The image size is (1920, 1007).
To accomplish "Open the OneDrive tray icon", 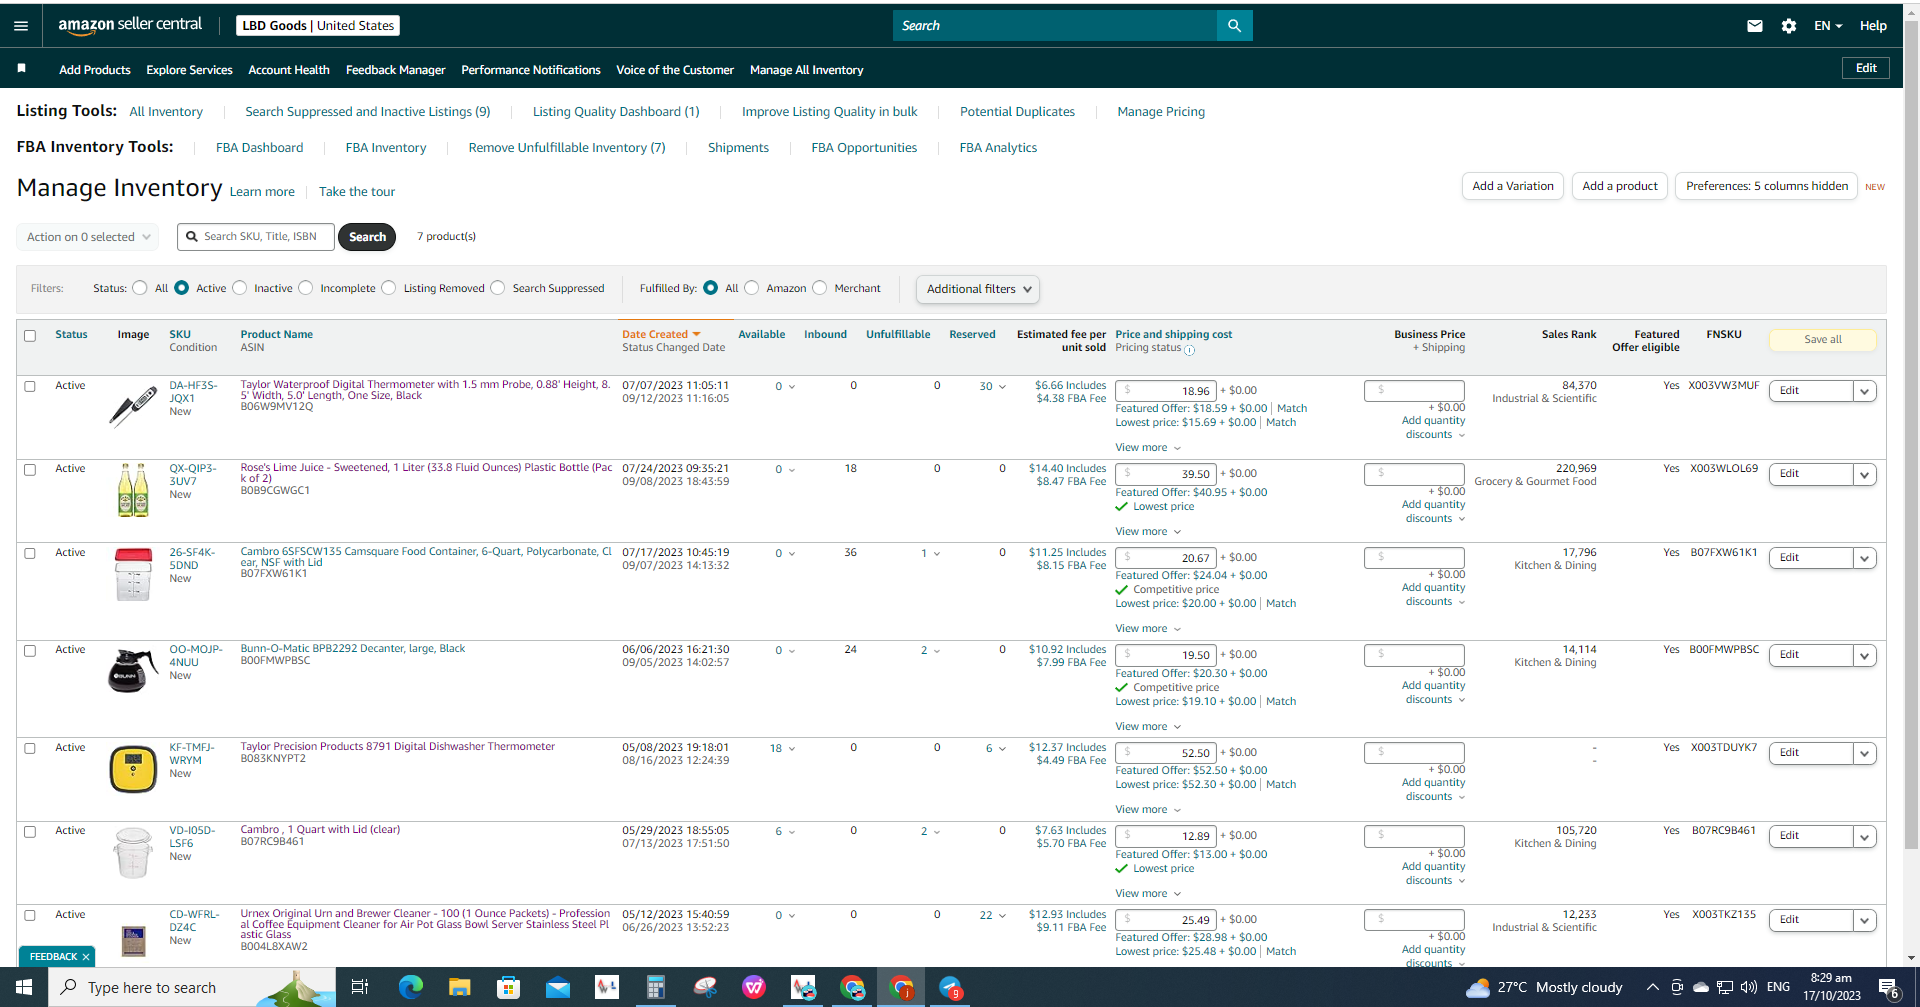I will 1700,987.
